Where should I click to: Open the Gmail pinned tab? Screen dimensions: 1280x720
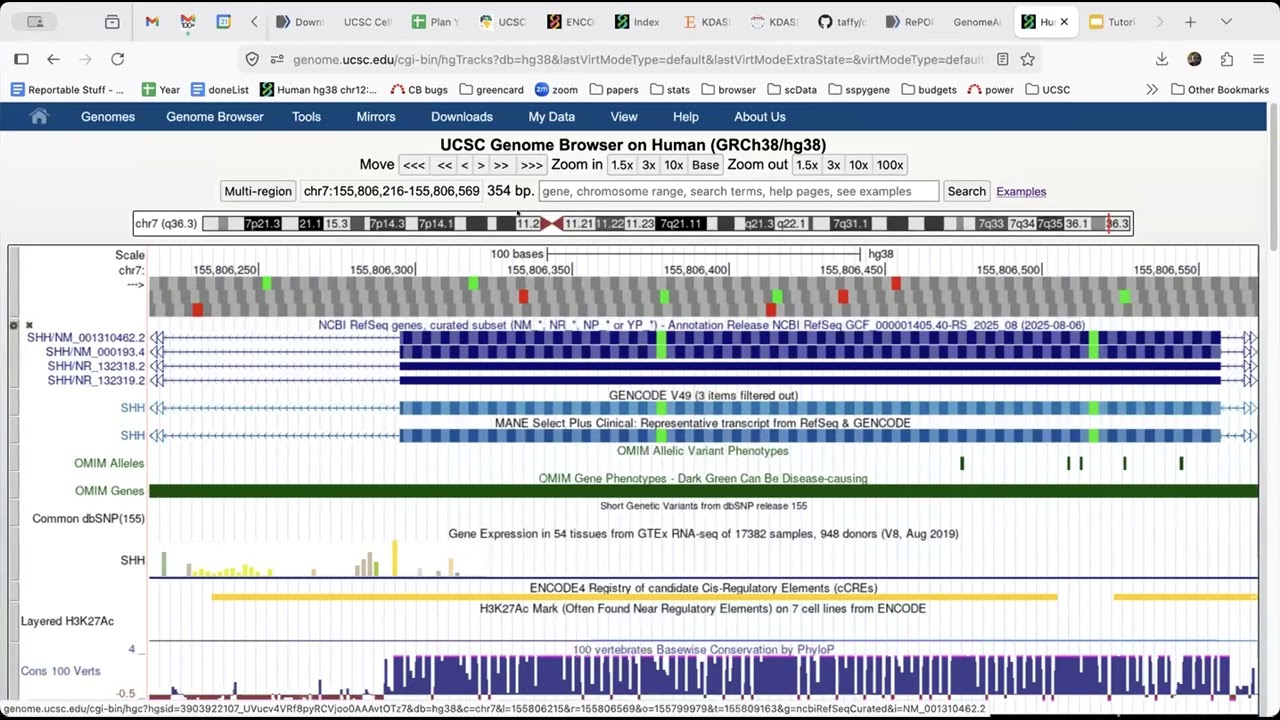tap(152, 21)
